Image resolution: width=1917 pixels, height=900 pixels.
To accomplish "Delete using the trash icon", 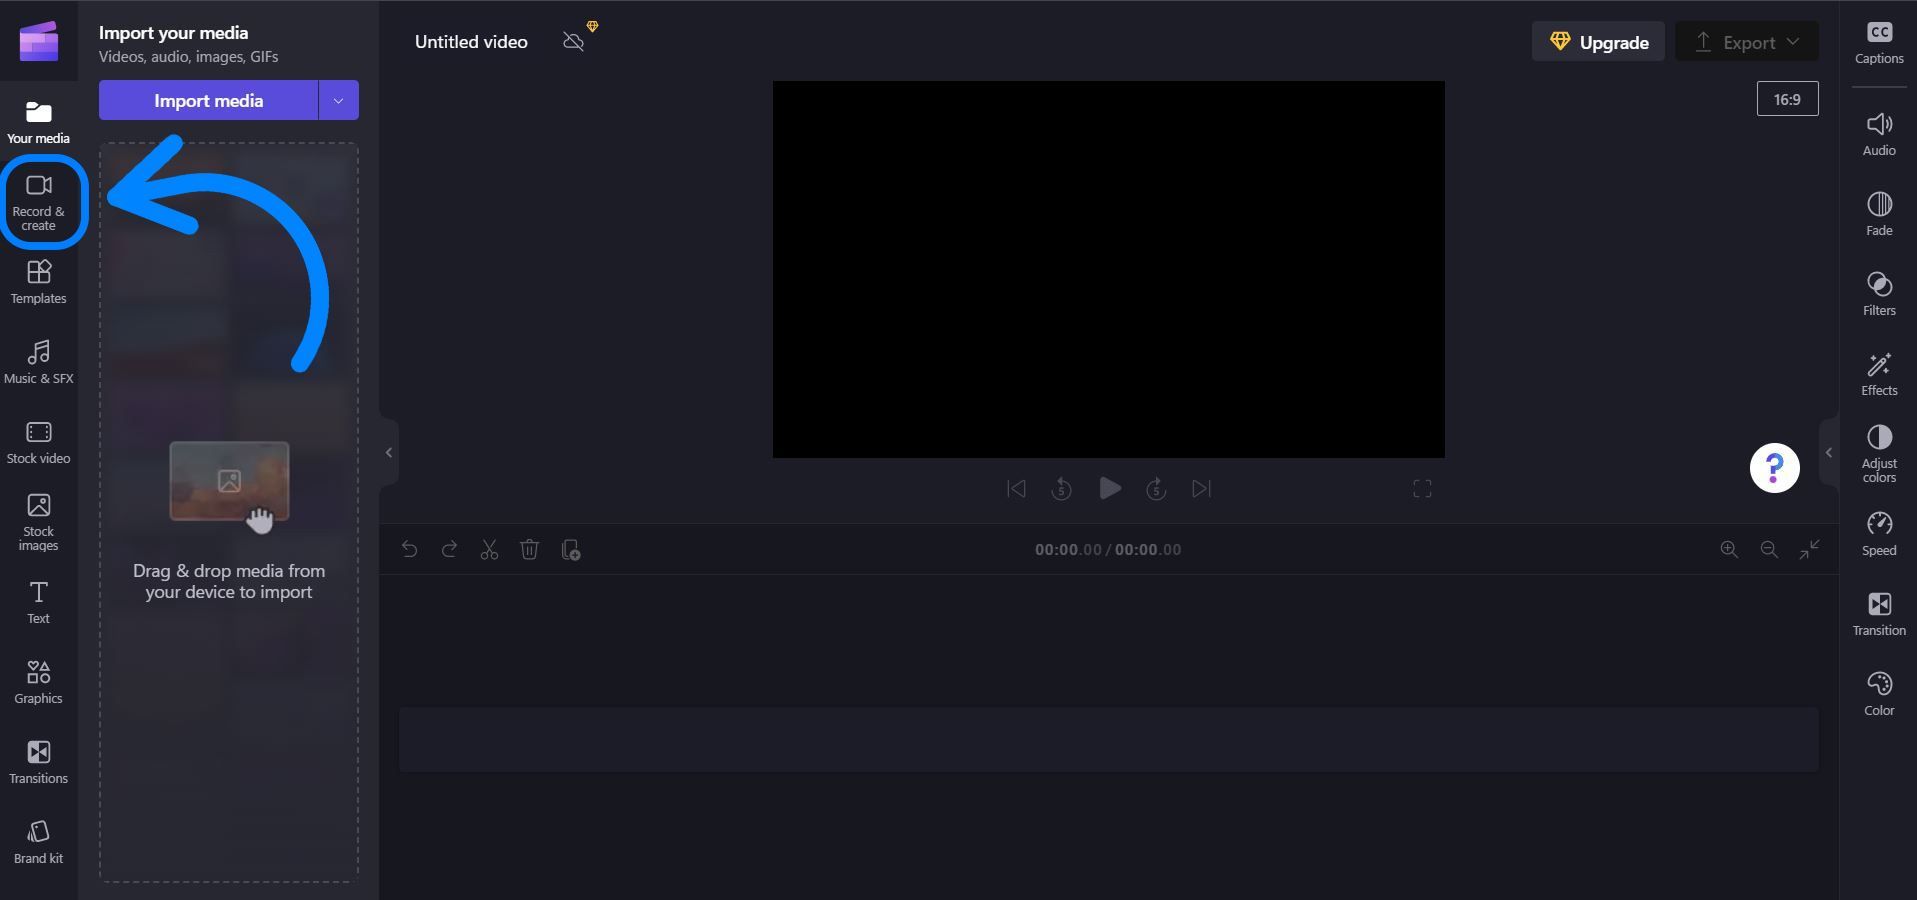I will coord(530,550).
